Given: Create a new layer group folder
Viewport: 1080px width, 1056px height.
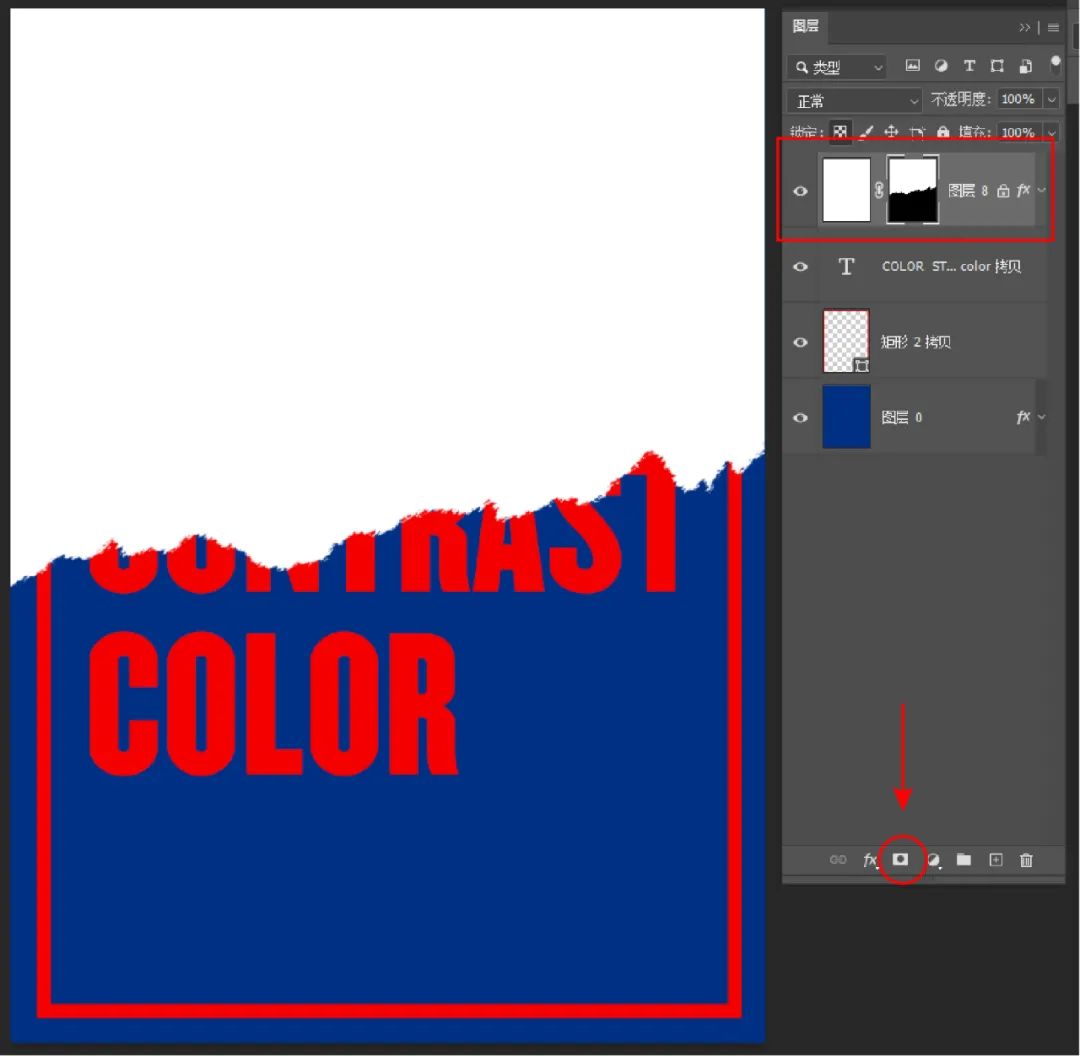Looking at the screenshot, I should (963, 860).
